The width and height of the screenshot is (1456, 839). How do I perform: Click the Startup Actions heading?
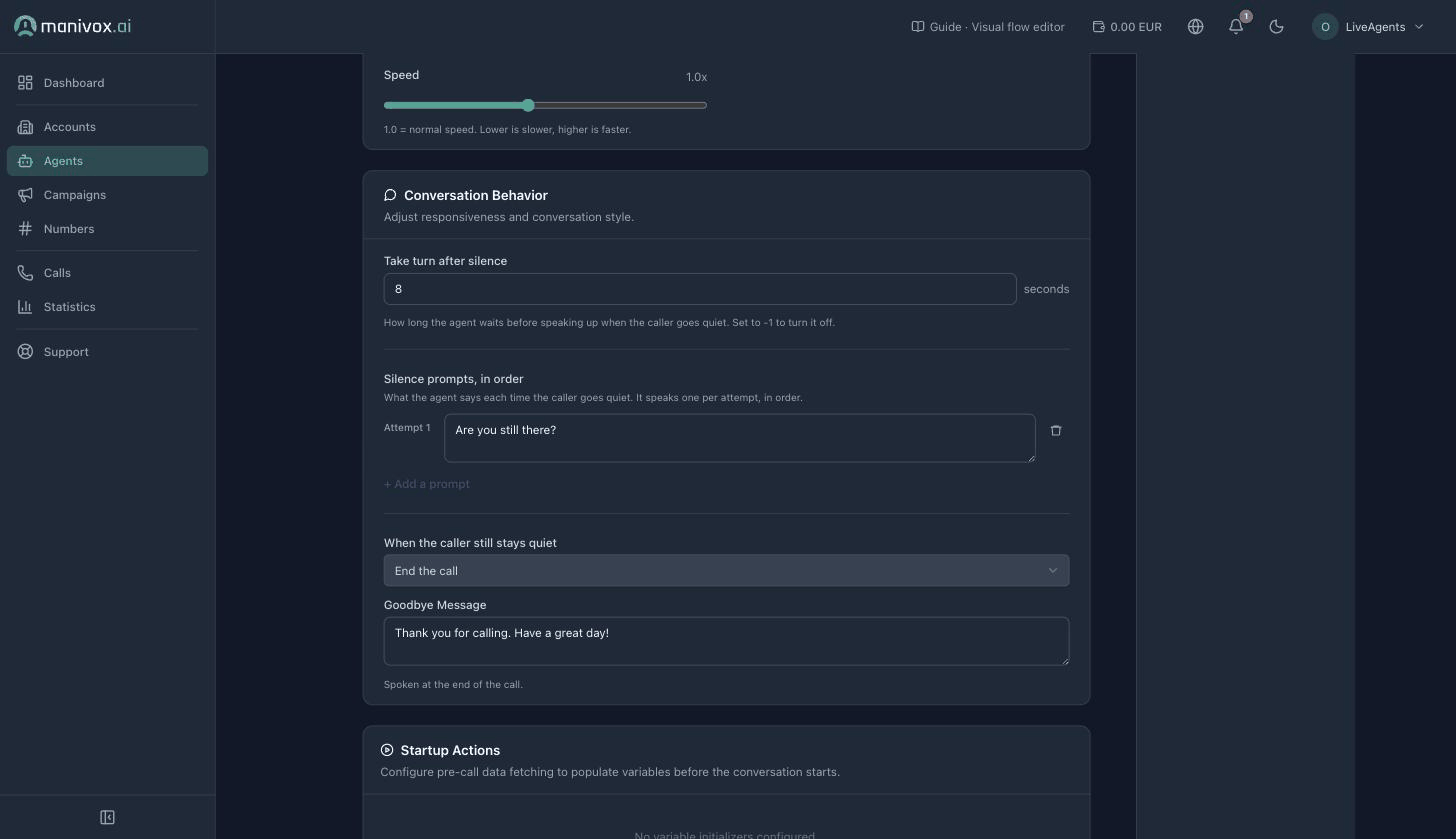coord(450,750)
